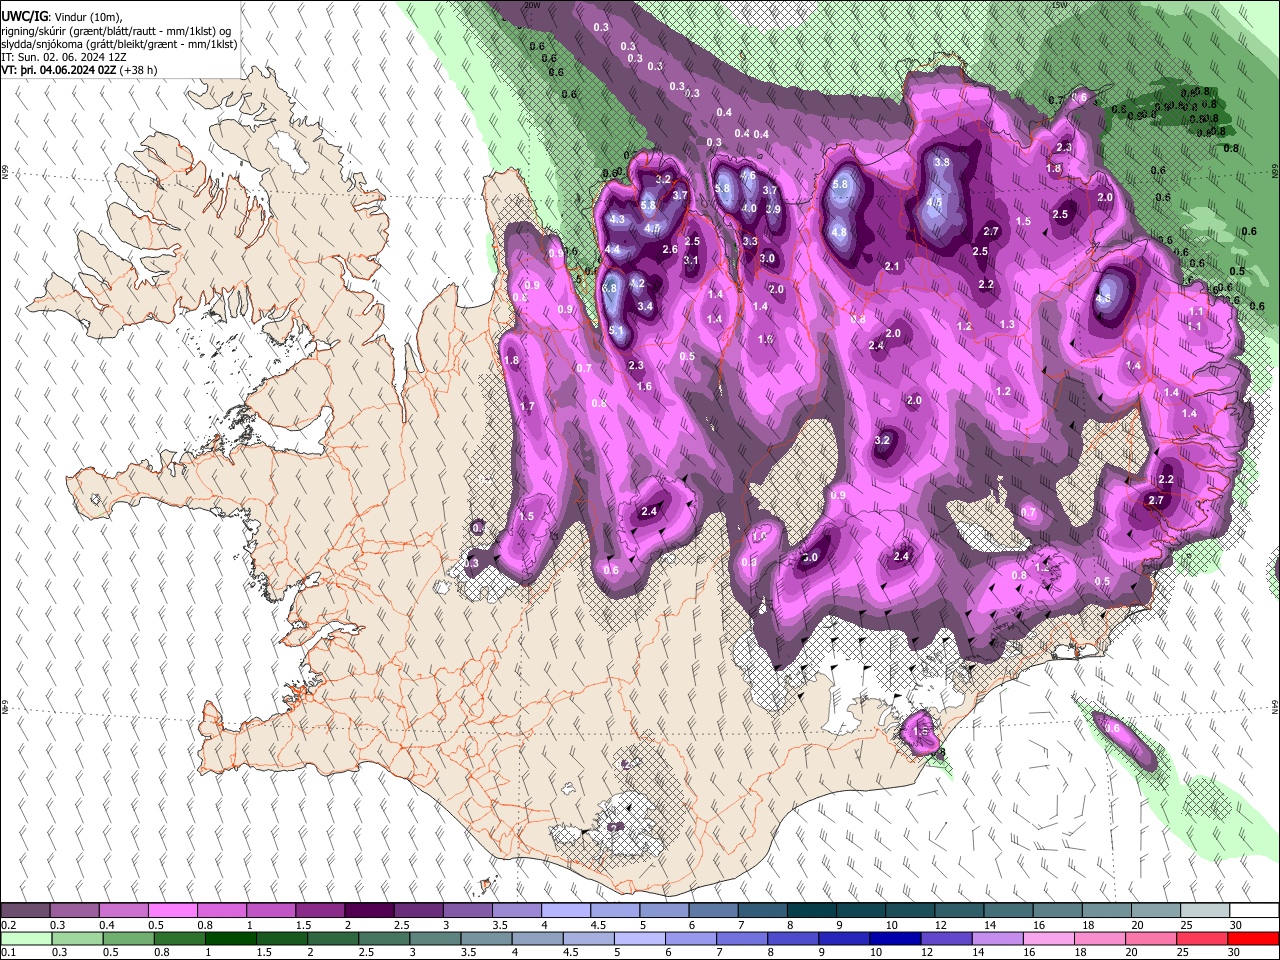Click the dark green lower legend swatch between 1 and 1.5

click(232, 938)
